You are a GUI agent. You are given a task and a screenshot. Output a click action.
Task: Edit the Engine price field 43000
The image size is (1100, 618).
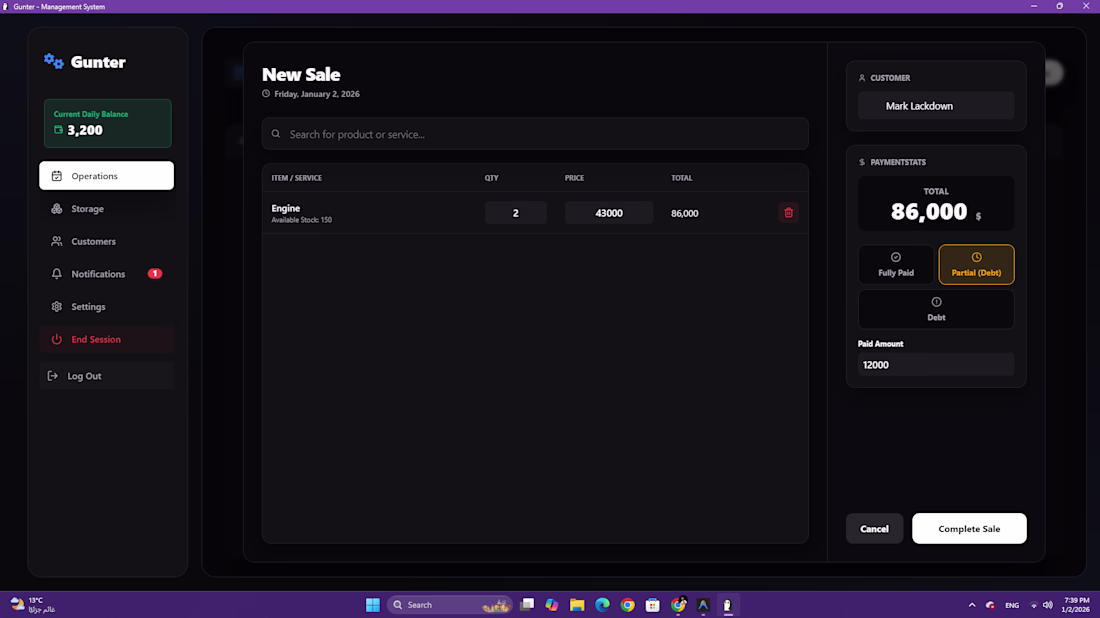(609, 213)
